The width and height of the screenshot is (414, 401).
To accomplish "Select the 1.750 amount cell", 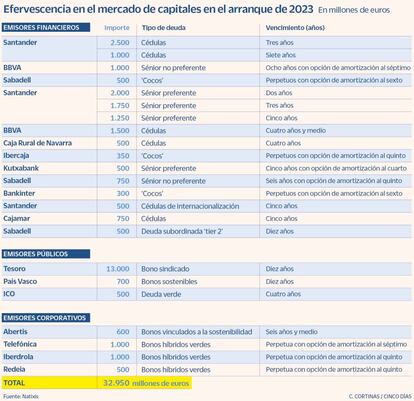I will tap(120, 106).
